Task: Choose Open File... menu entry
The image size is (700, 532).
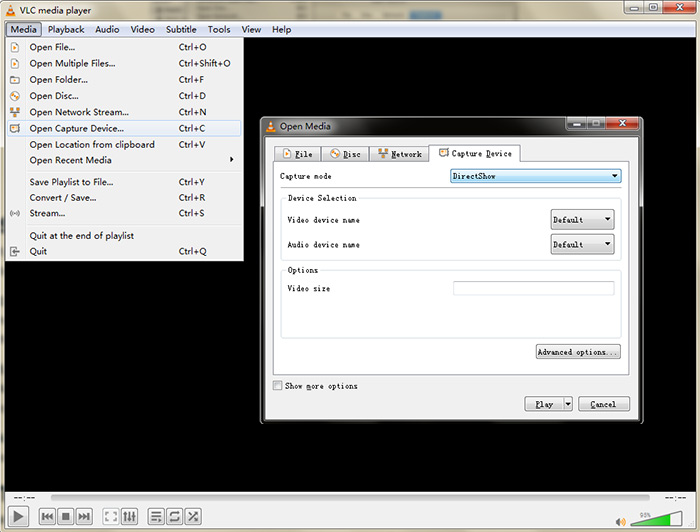Action: 124,47
